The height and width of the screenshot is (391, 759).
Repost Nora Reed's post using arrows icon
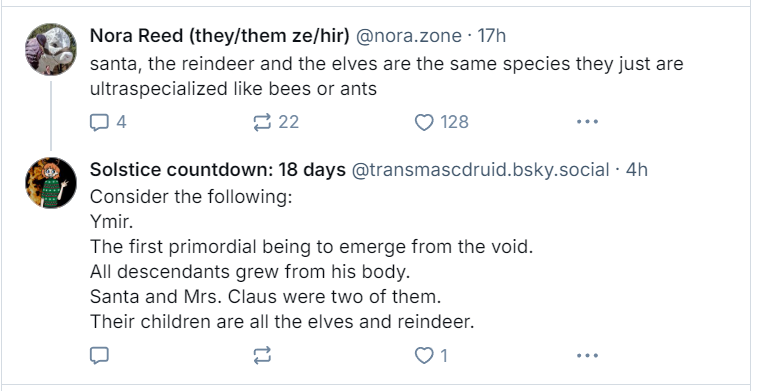[x=262, y=122]
